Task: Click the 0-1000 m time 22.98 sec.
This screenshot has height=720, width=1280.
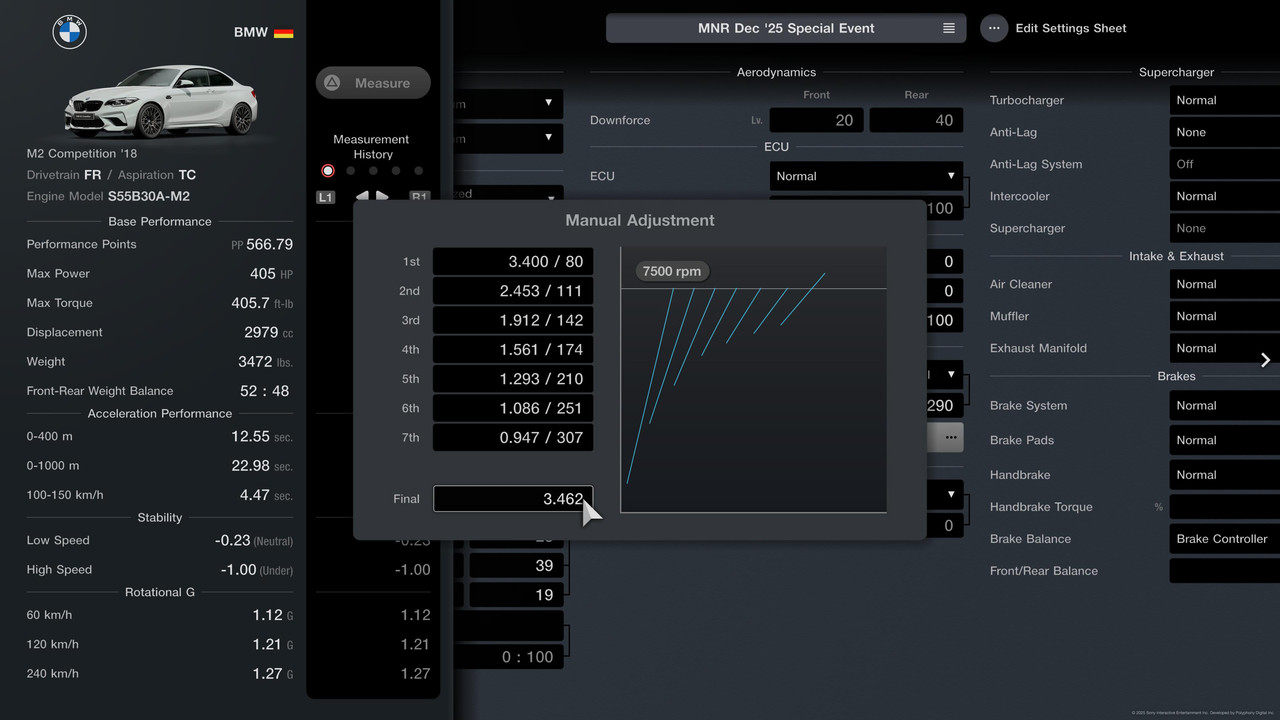Action: pos(262,465)
